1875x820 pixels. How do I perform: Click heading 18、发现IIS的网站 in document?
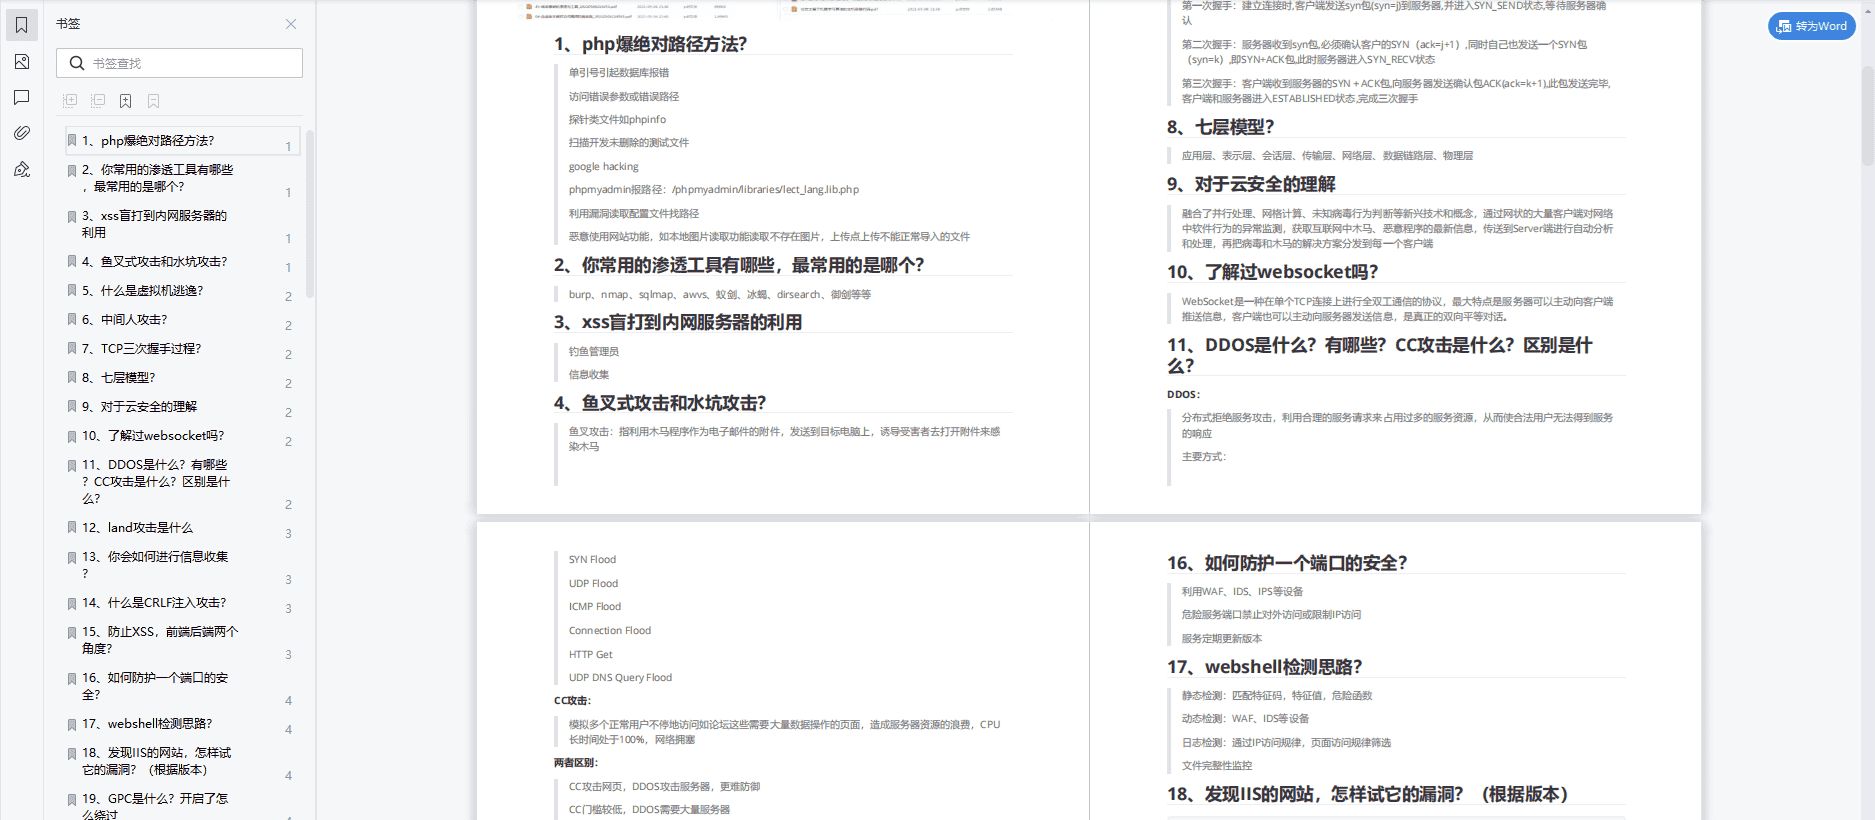click(x=1367, y=794)
